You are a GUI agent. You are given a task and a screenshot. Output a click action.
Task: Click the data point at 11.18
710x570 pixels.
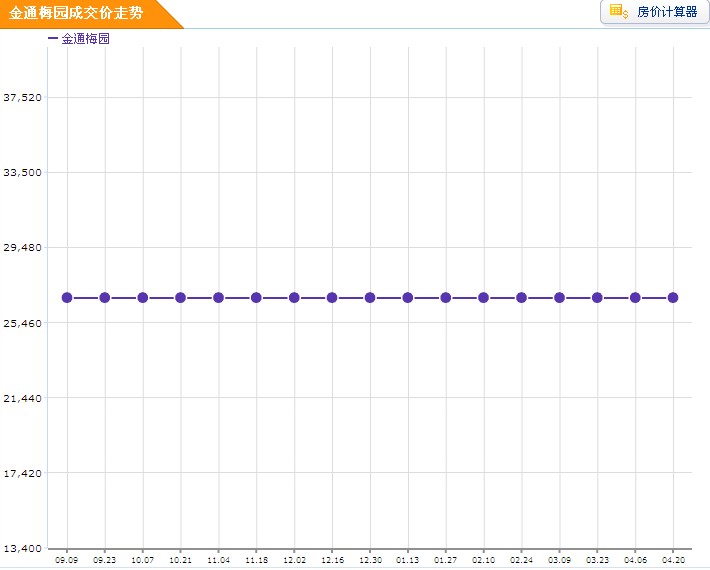coord(256,297)
